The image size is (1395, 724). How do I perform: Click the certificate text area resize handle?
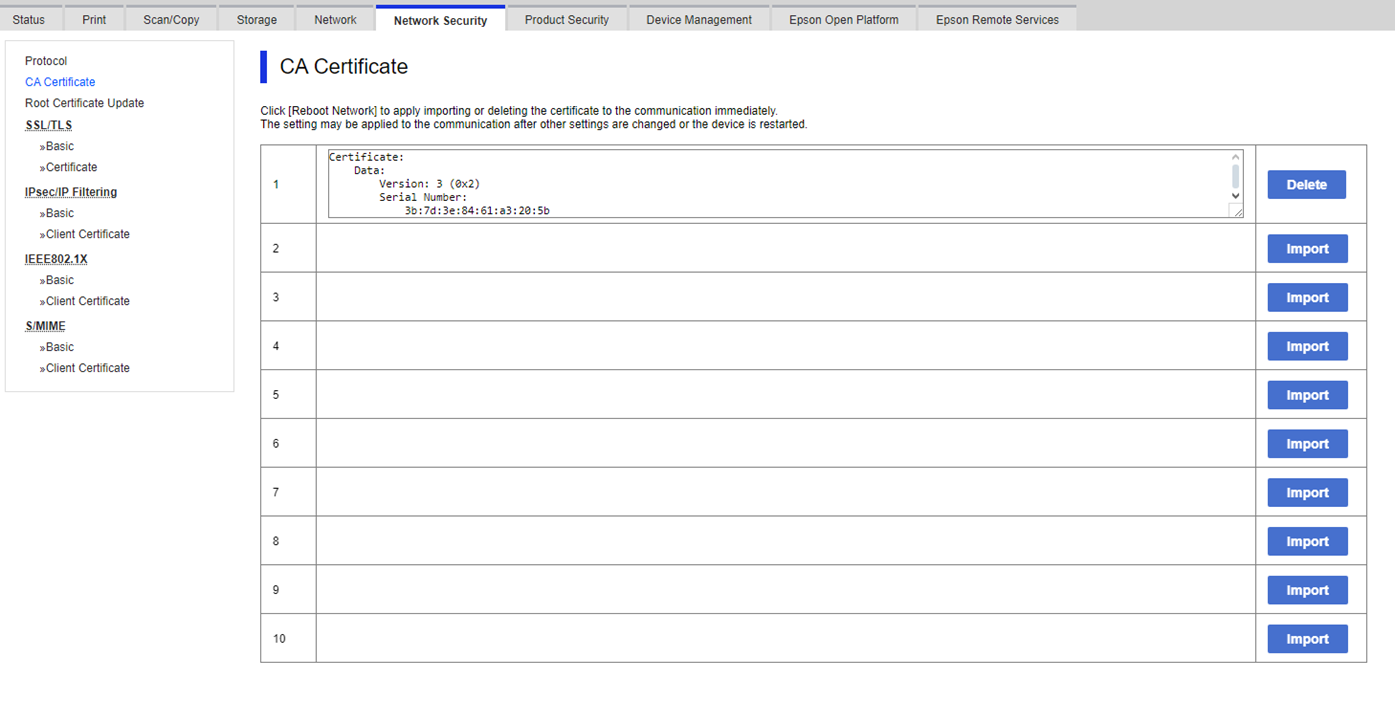click(1237, 211)
